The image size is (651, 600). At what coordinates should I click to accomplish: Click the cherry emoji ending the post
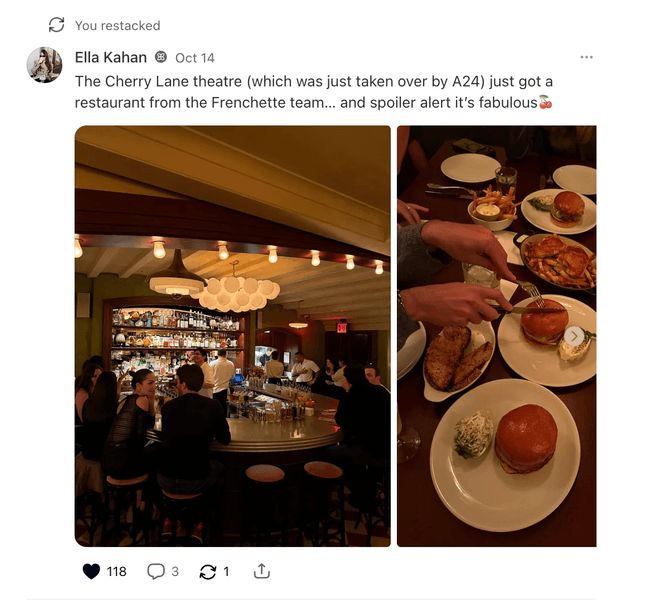click(x=546, y=102)
